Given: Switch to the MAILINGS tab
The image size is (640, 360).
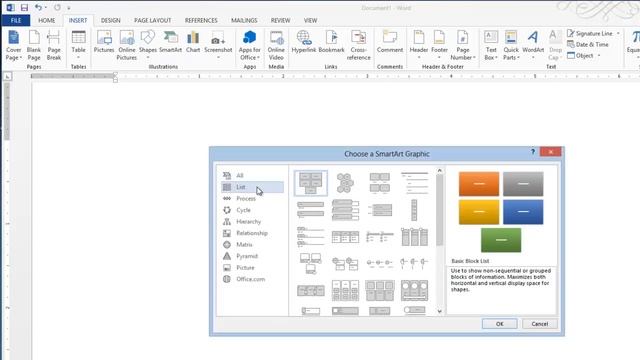Looking at the screenshot, I should pyautogui.click(x=244, y=20).
